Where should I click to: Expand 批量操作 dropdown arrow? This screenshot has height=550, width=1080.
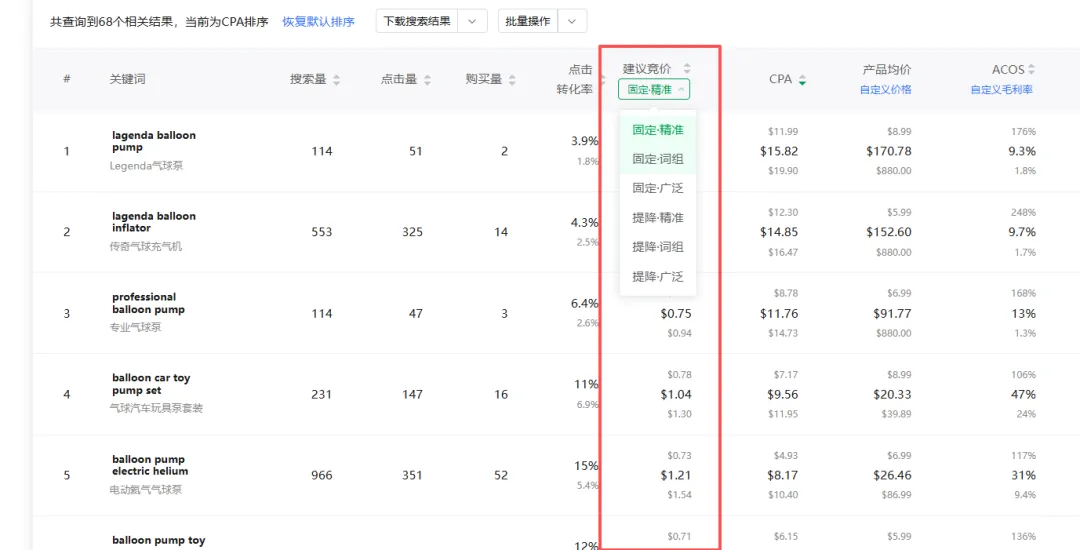coord(572,21)
